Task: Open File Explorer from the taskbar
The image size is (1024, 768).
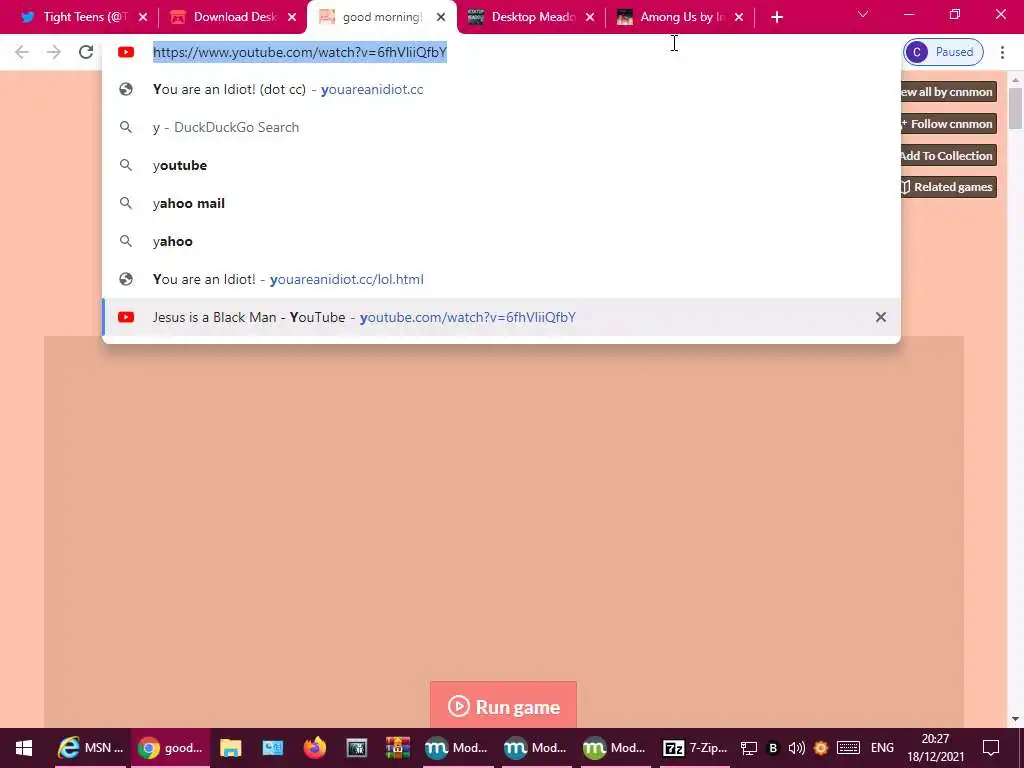Action: point(231,748)
